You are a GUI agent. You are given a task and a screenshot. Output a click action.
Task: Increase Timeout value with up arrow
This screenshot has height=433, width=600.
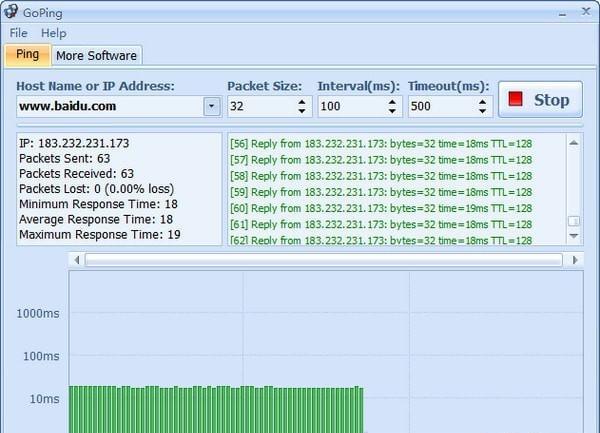483,102
